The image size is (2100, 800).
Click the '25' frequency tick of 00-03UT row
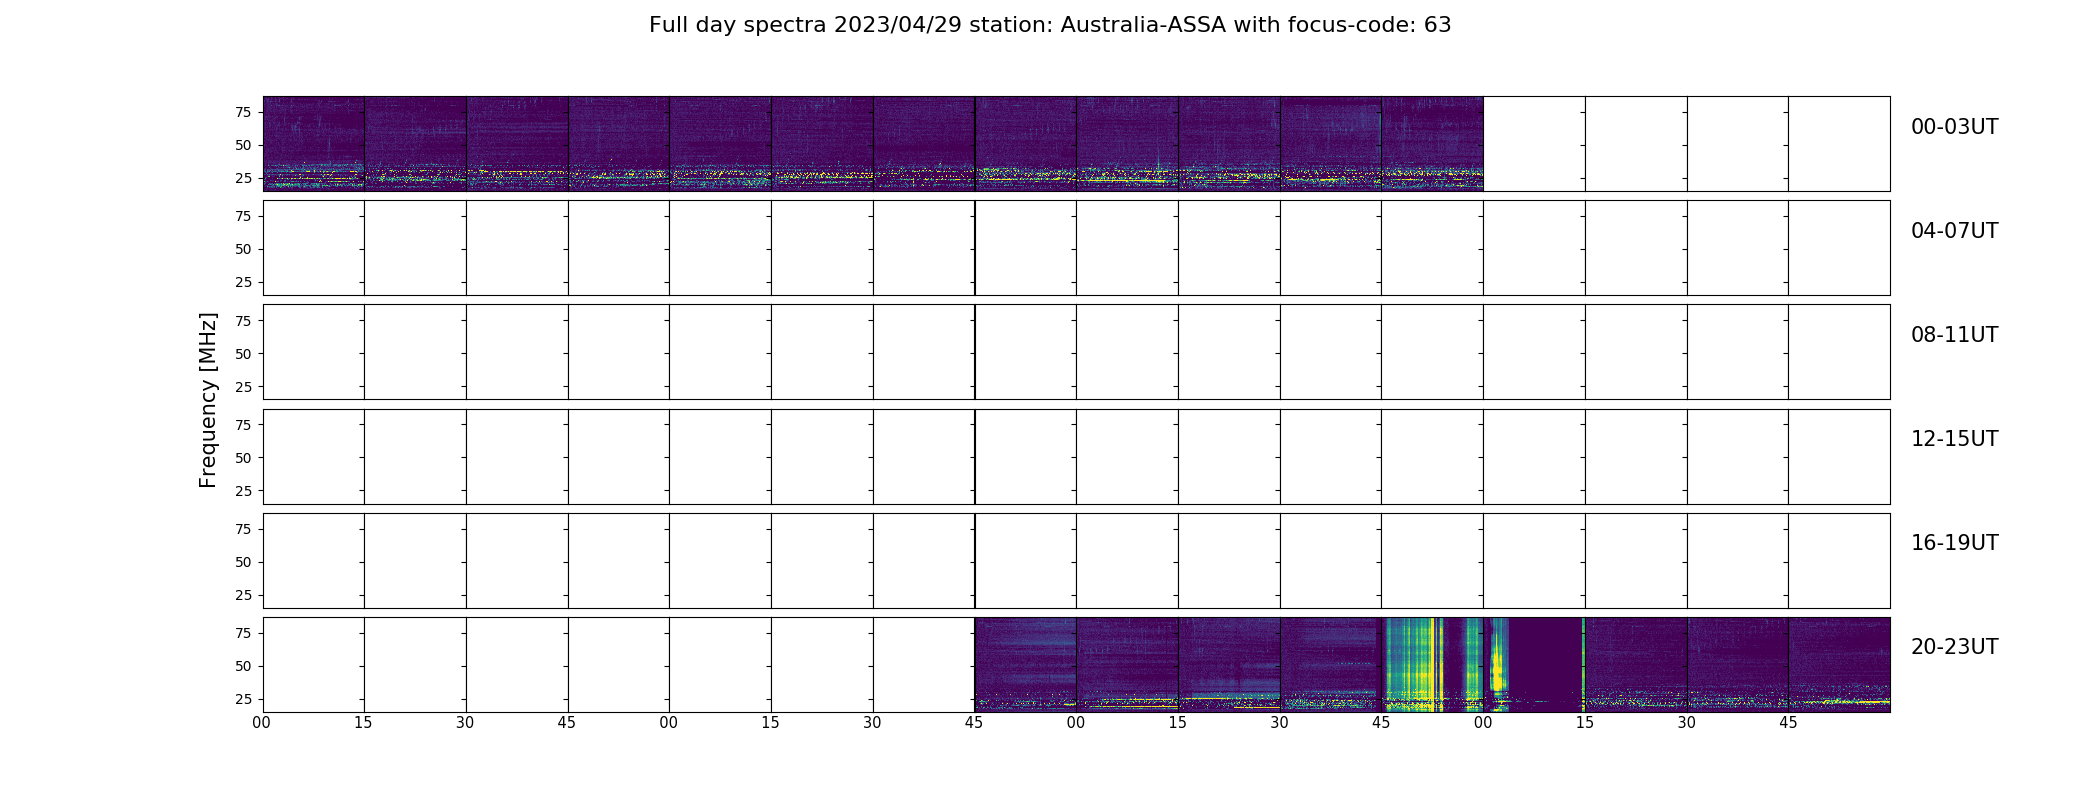click(x=243, y=178)
